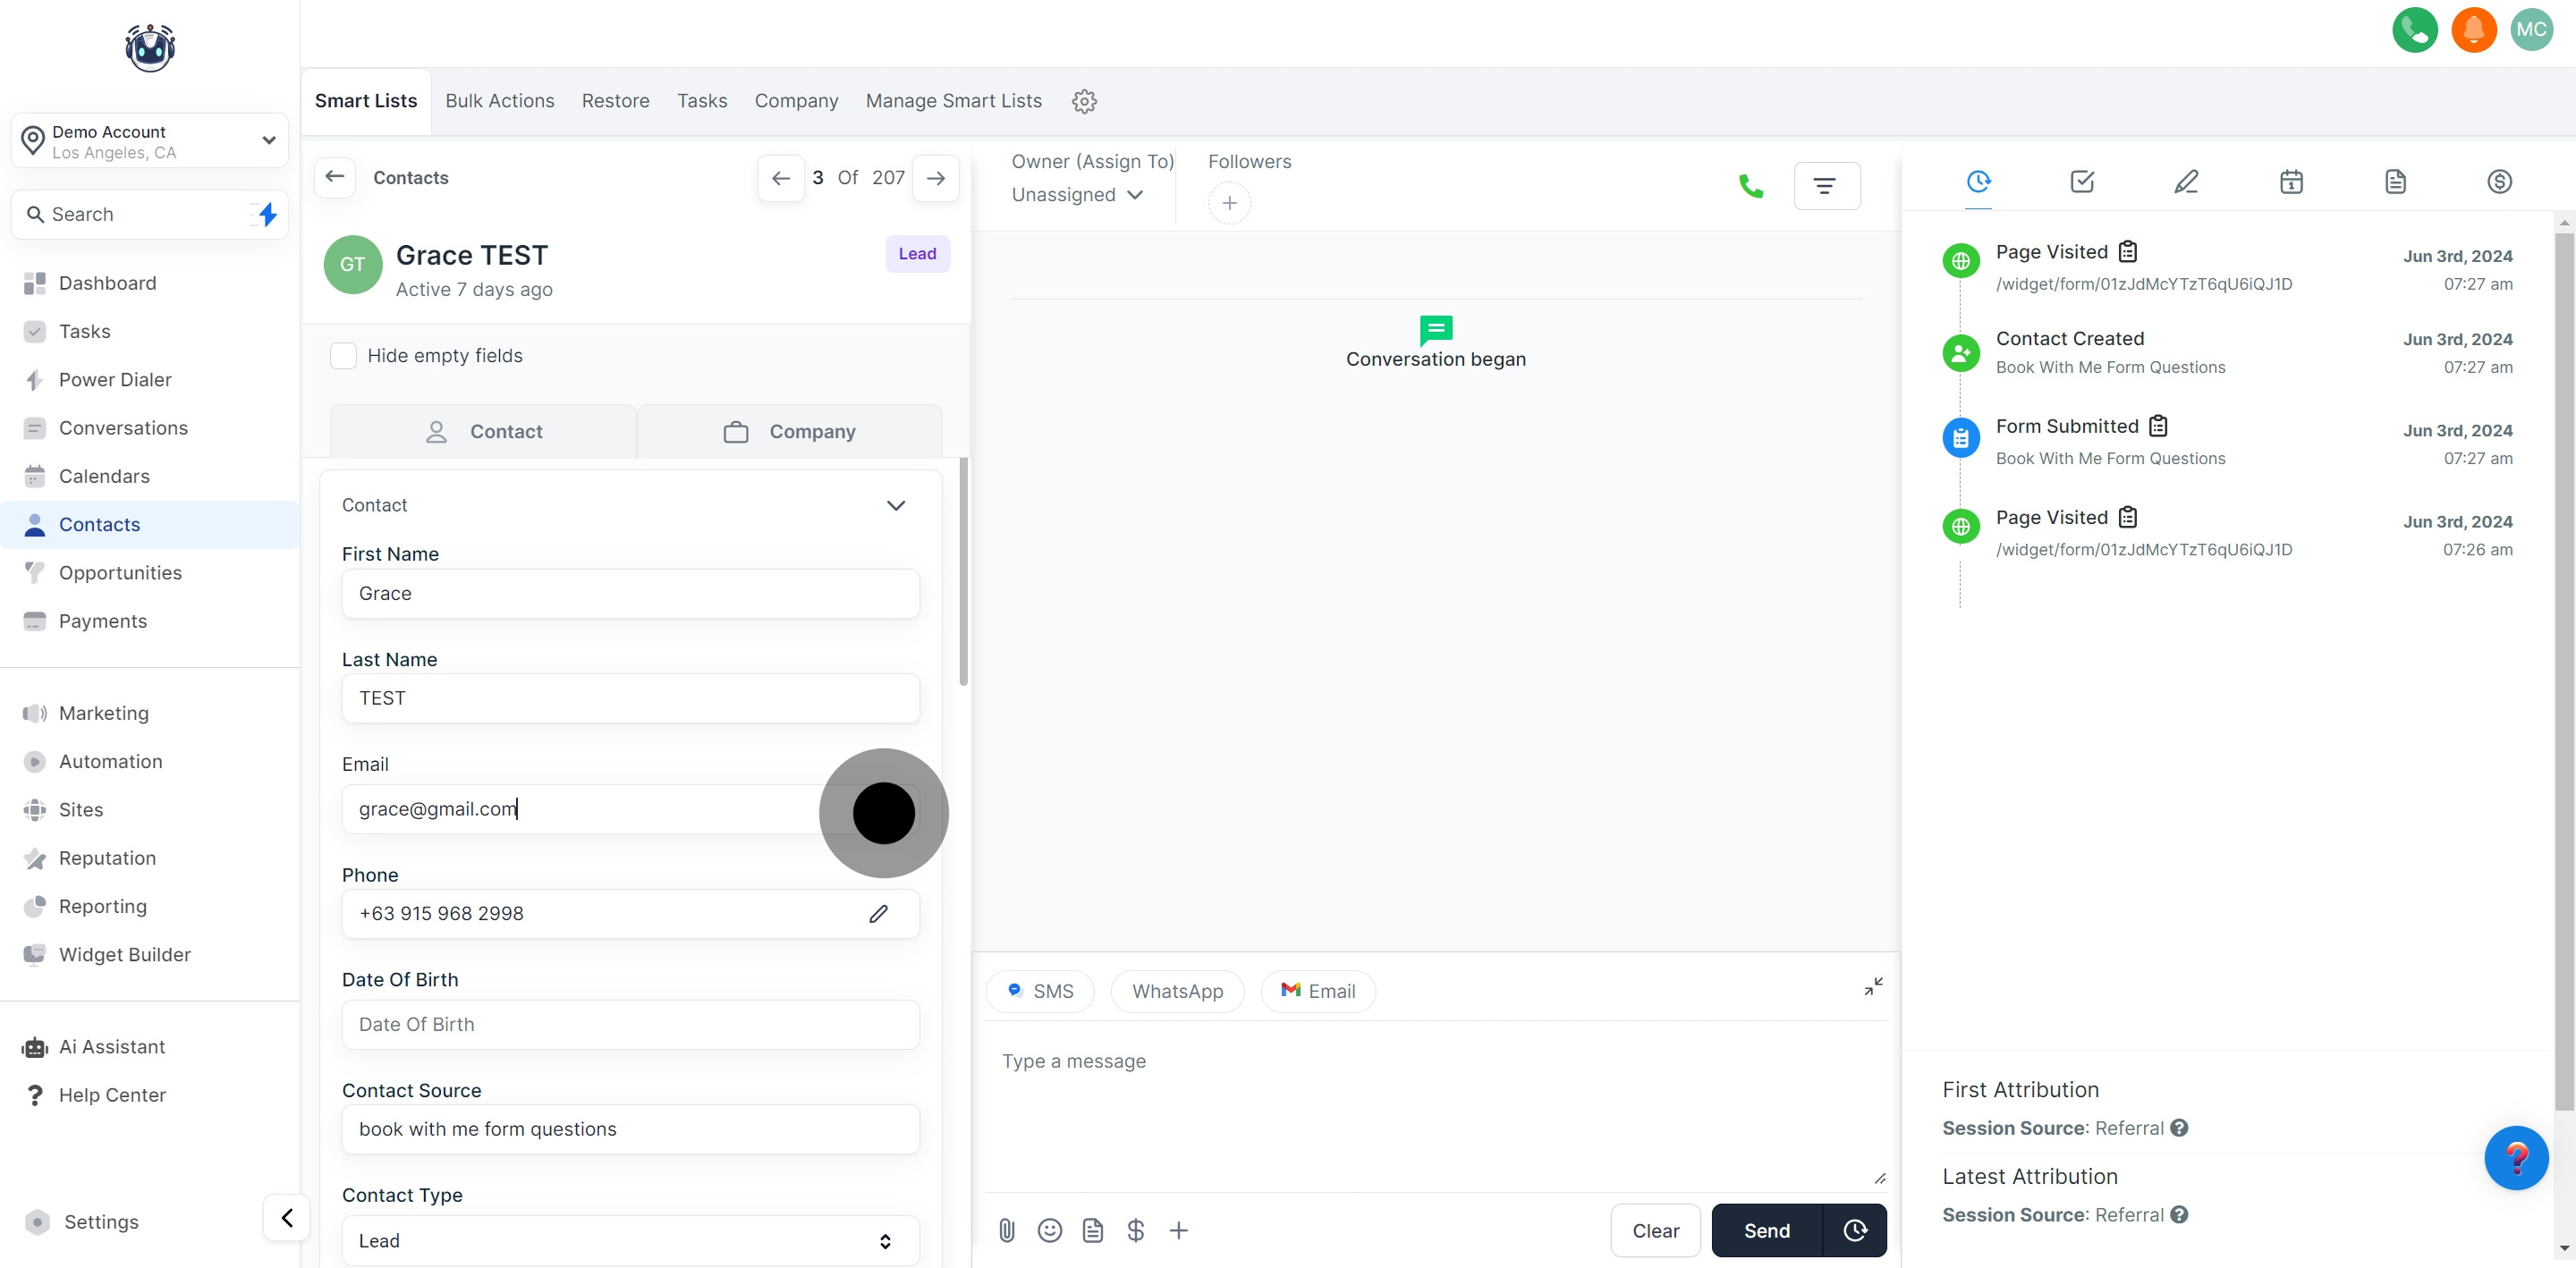
Task: Click the notes pencil icon in right panel
Action: click(2186, 182)
